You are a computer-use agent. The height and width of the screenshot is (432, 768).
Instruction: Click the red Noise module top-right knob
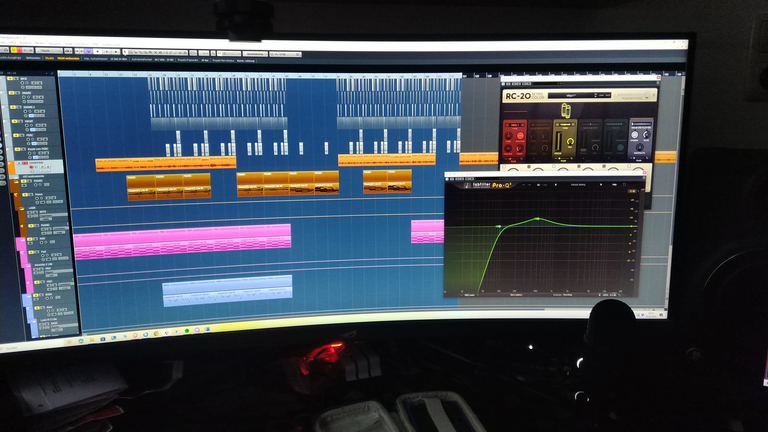coord(520,136)
